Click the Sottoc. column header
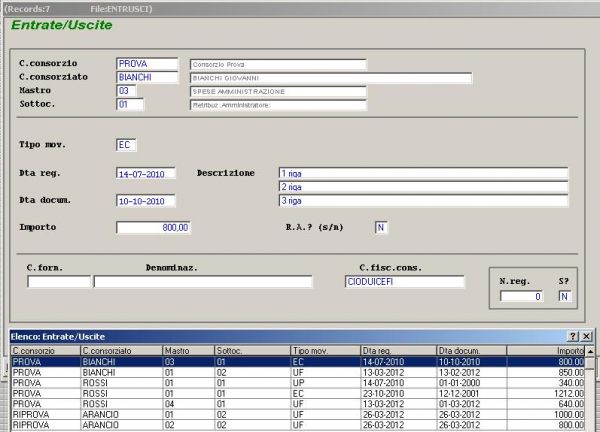 pyautogui.click(x=253, y=350)
